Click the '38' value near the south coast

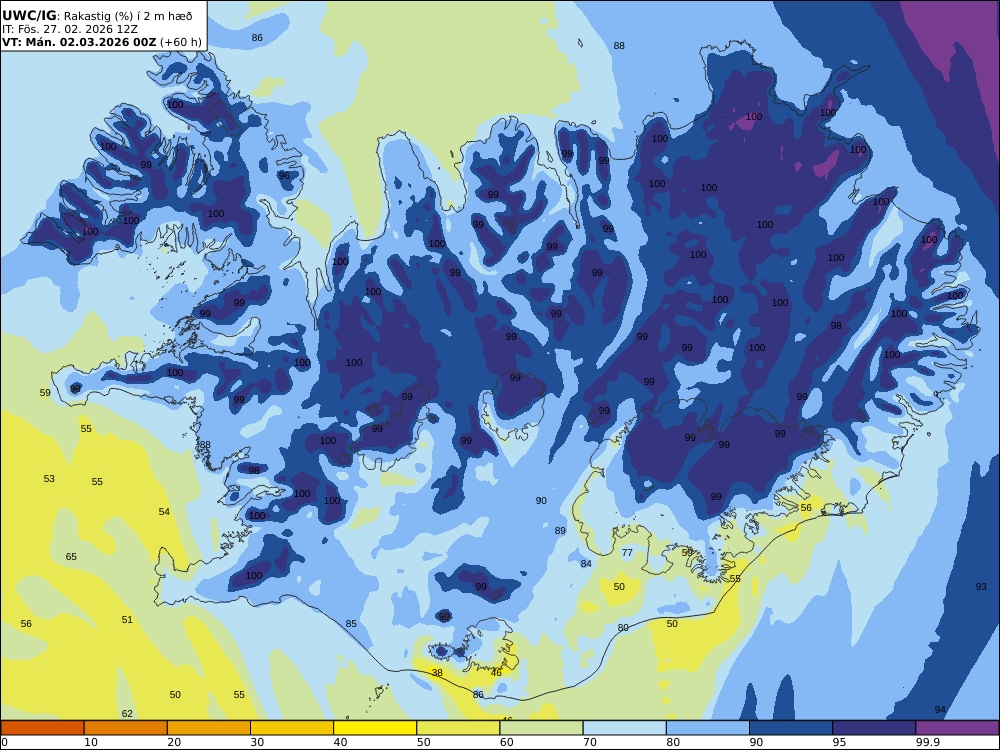(x=437, y=673)
